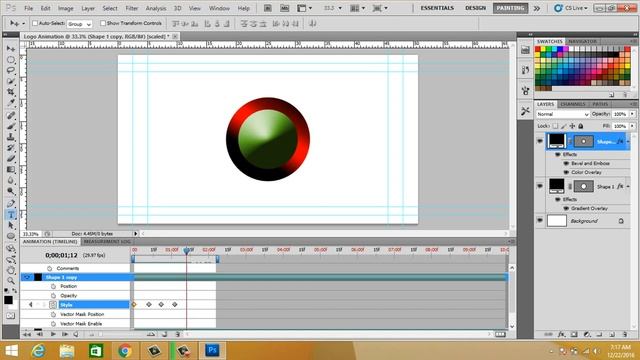640x360 pixels.
Task: Click the Painting workspace button
Action: 510,8
